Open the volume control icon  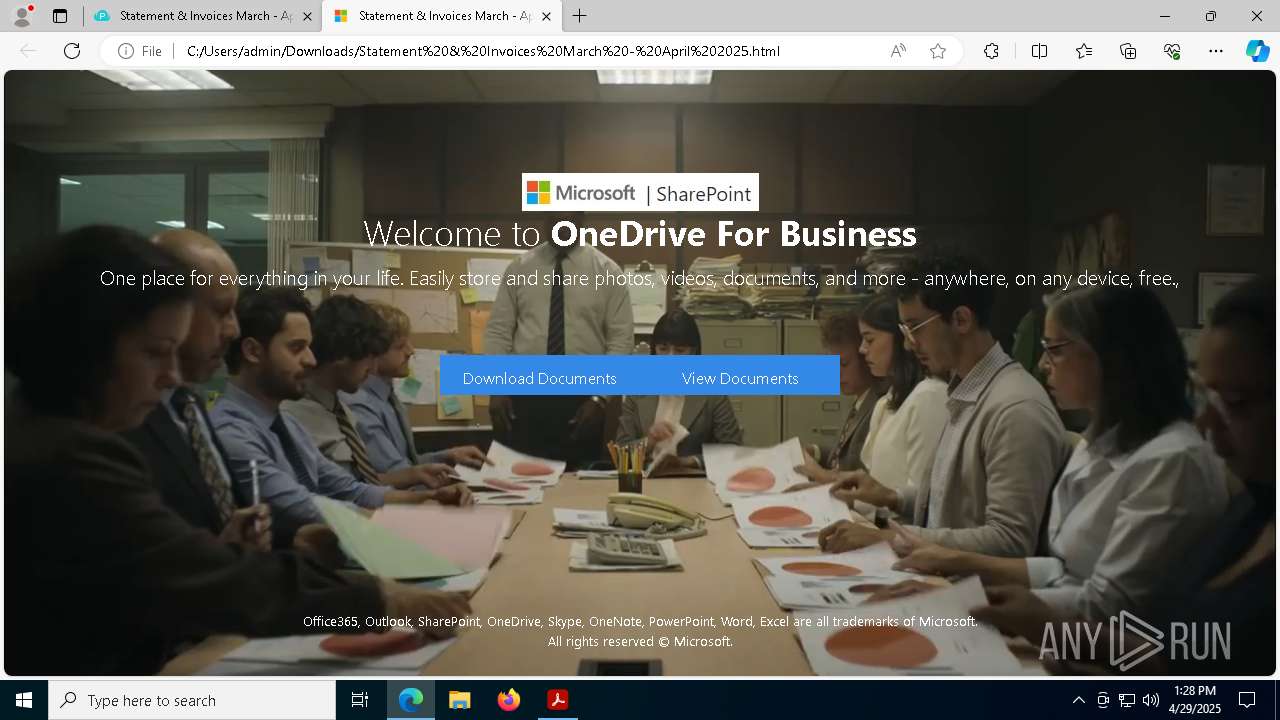pos(1151,700)
